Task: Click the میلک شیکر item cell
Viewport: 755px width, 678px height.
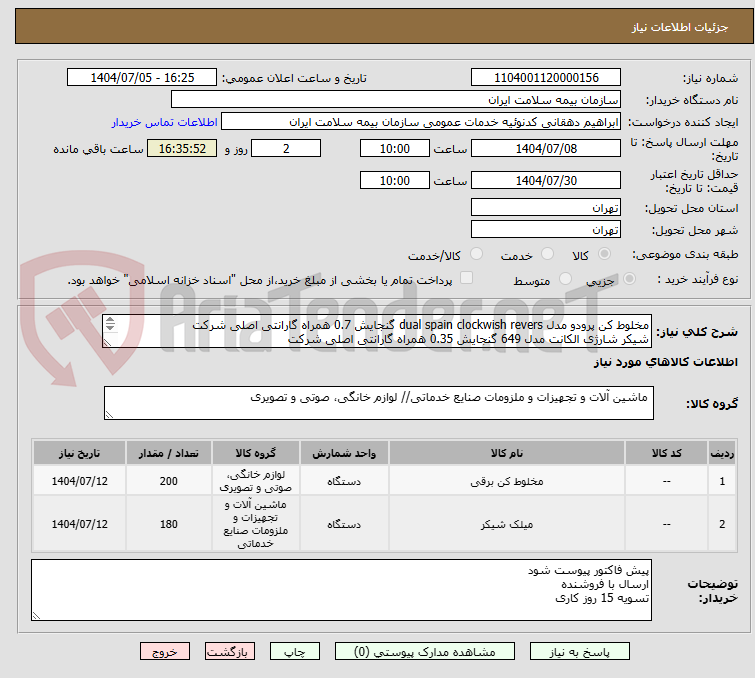Action: [x=507, y=524]
